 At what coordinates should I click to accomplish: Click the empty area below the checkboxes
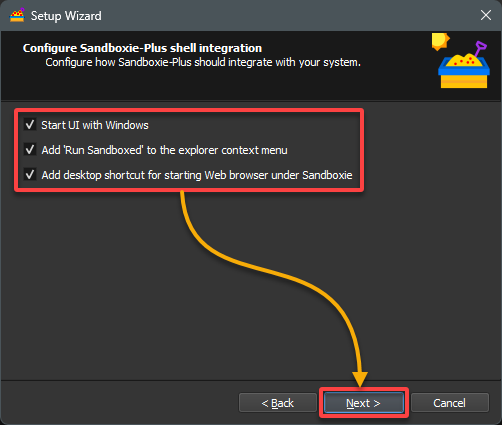pos(100,283)
